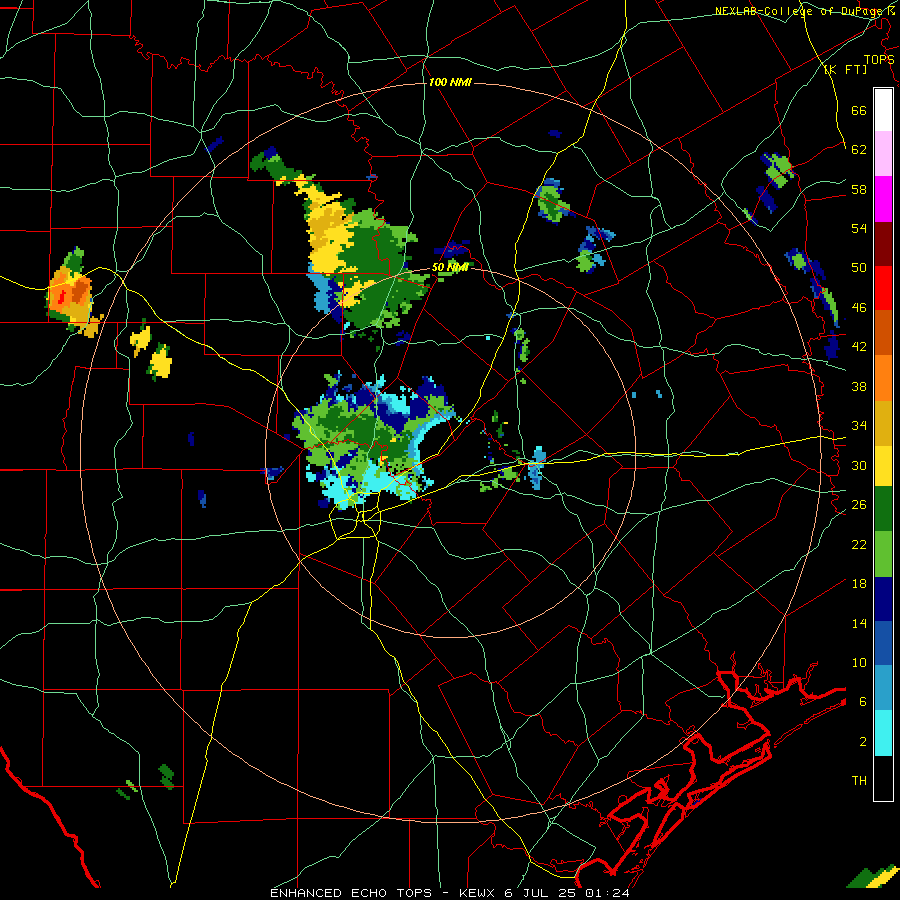Click the "50" legend value
Image resolution: width=900 pixels, height=900 pixels.
tap(859, 268)
